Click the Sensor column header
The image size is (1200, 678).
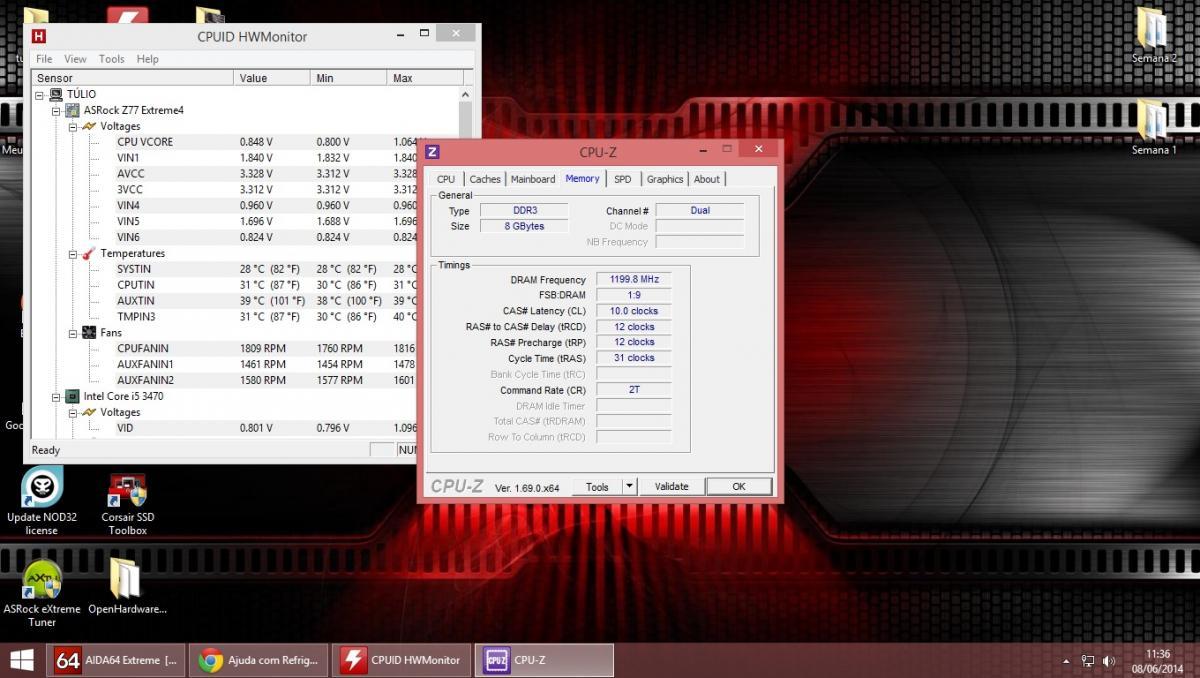[132, 78]
